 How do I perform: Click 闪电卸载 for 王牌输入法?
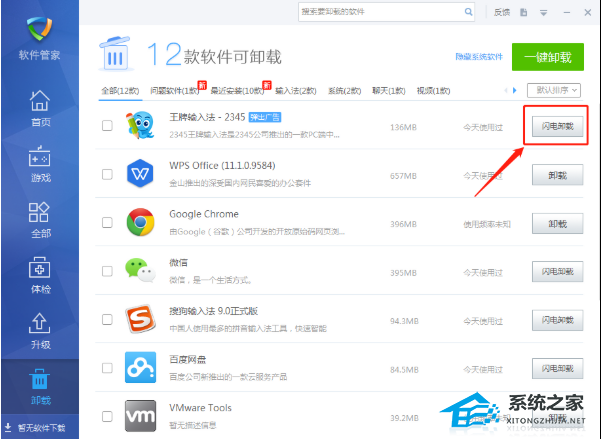tap(557, 126)
